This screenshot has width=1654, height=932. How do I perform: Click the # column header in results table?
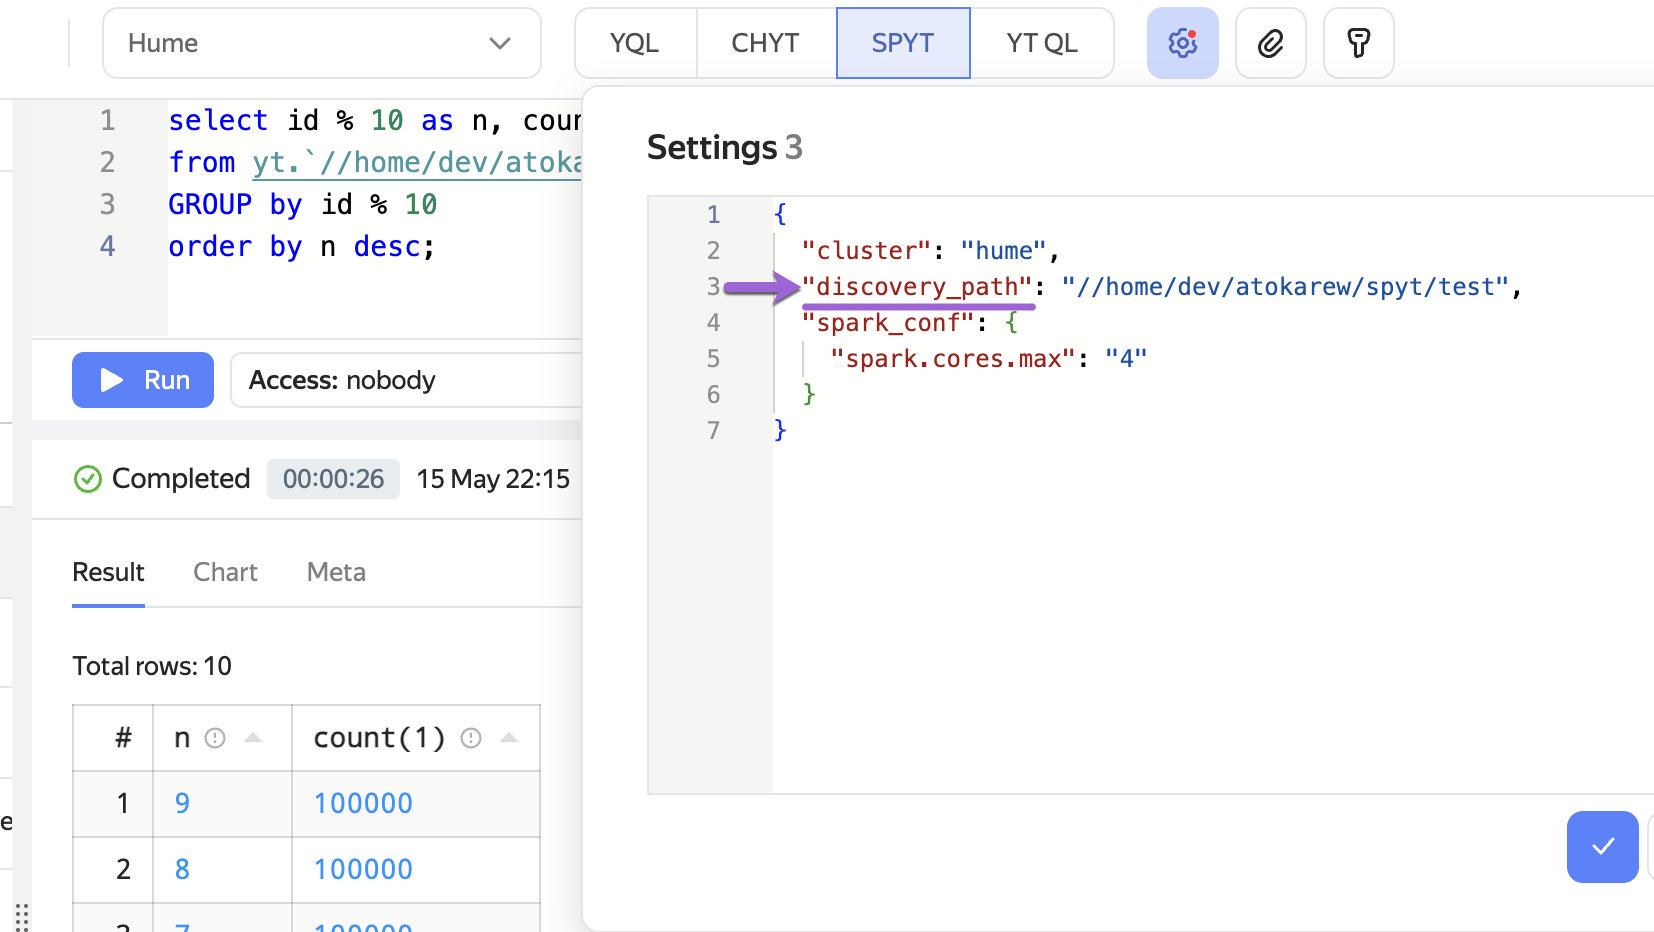click(x=123, y=738)
